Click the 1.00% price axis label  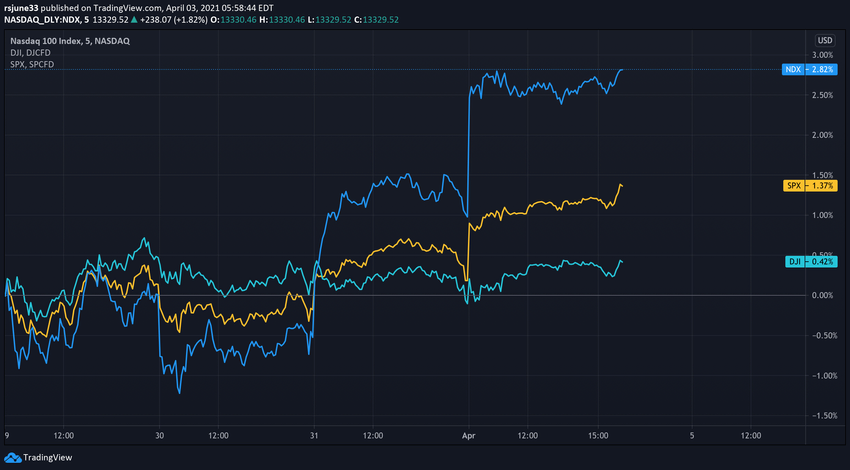tap(822, 215)
